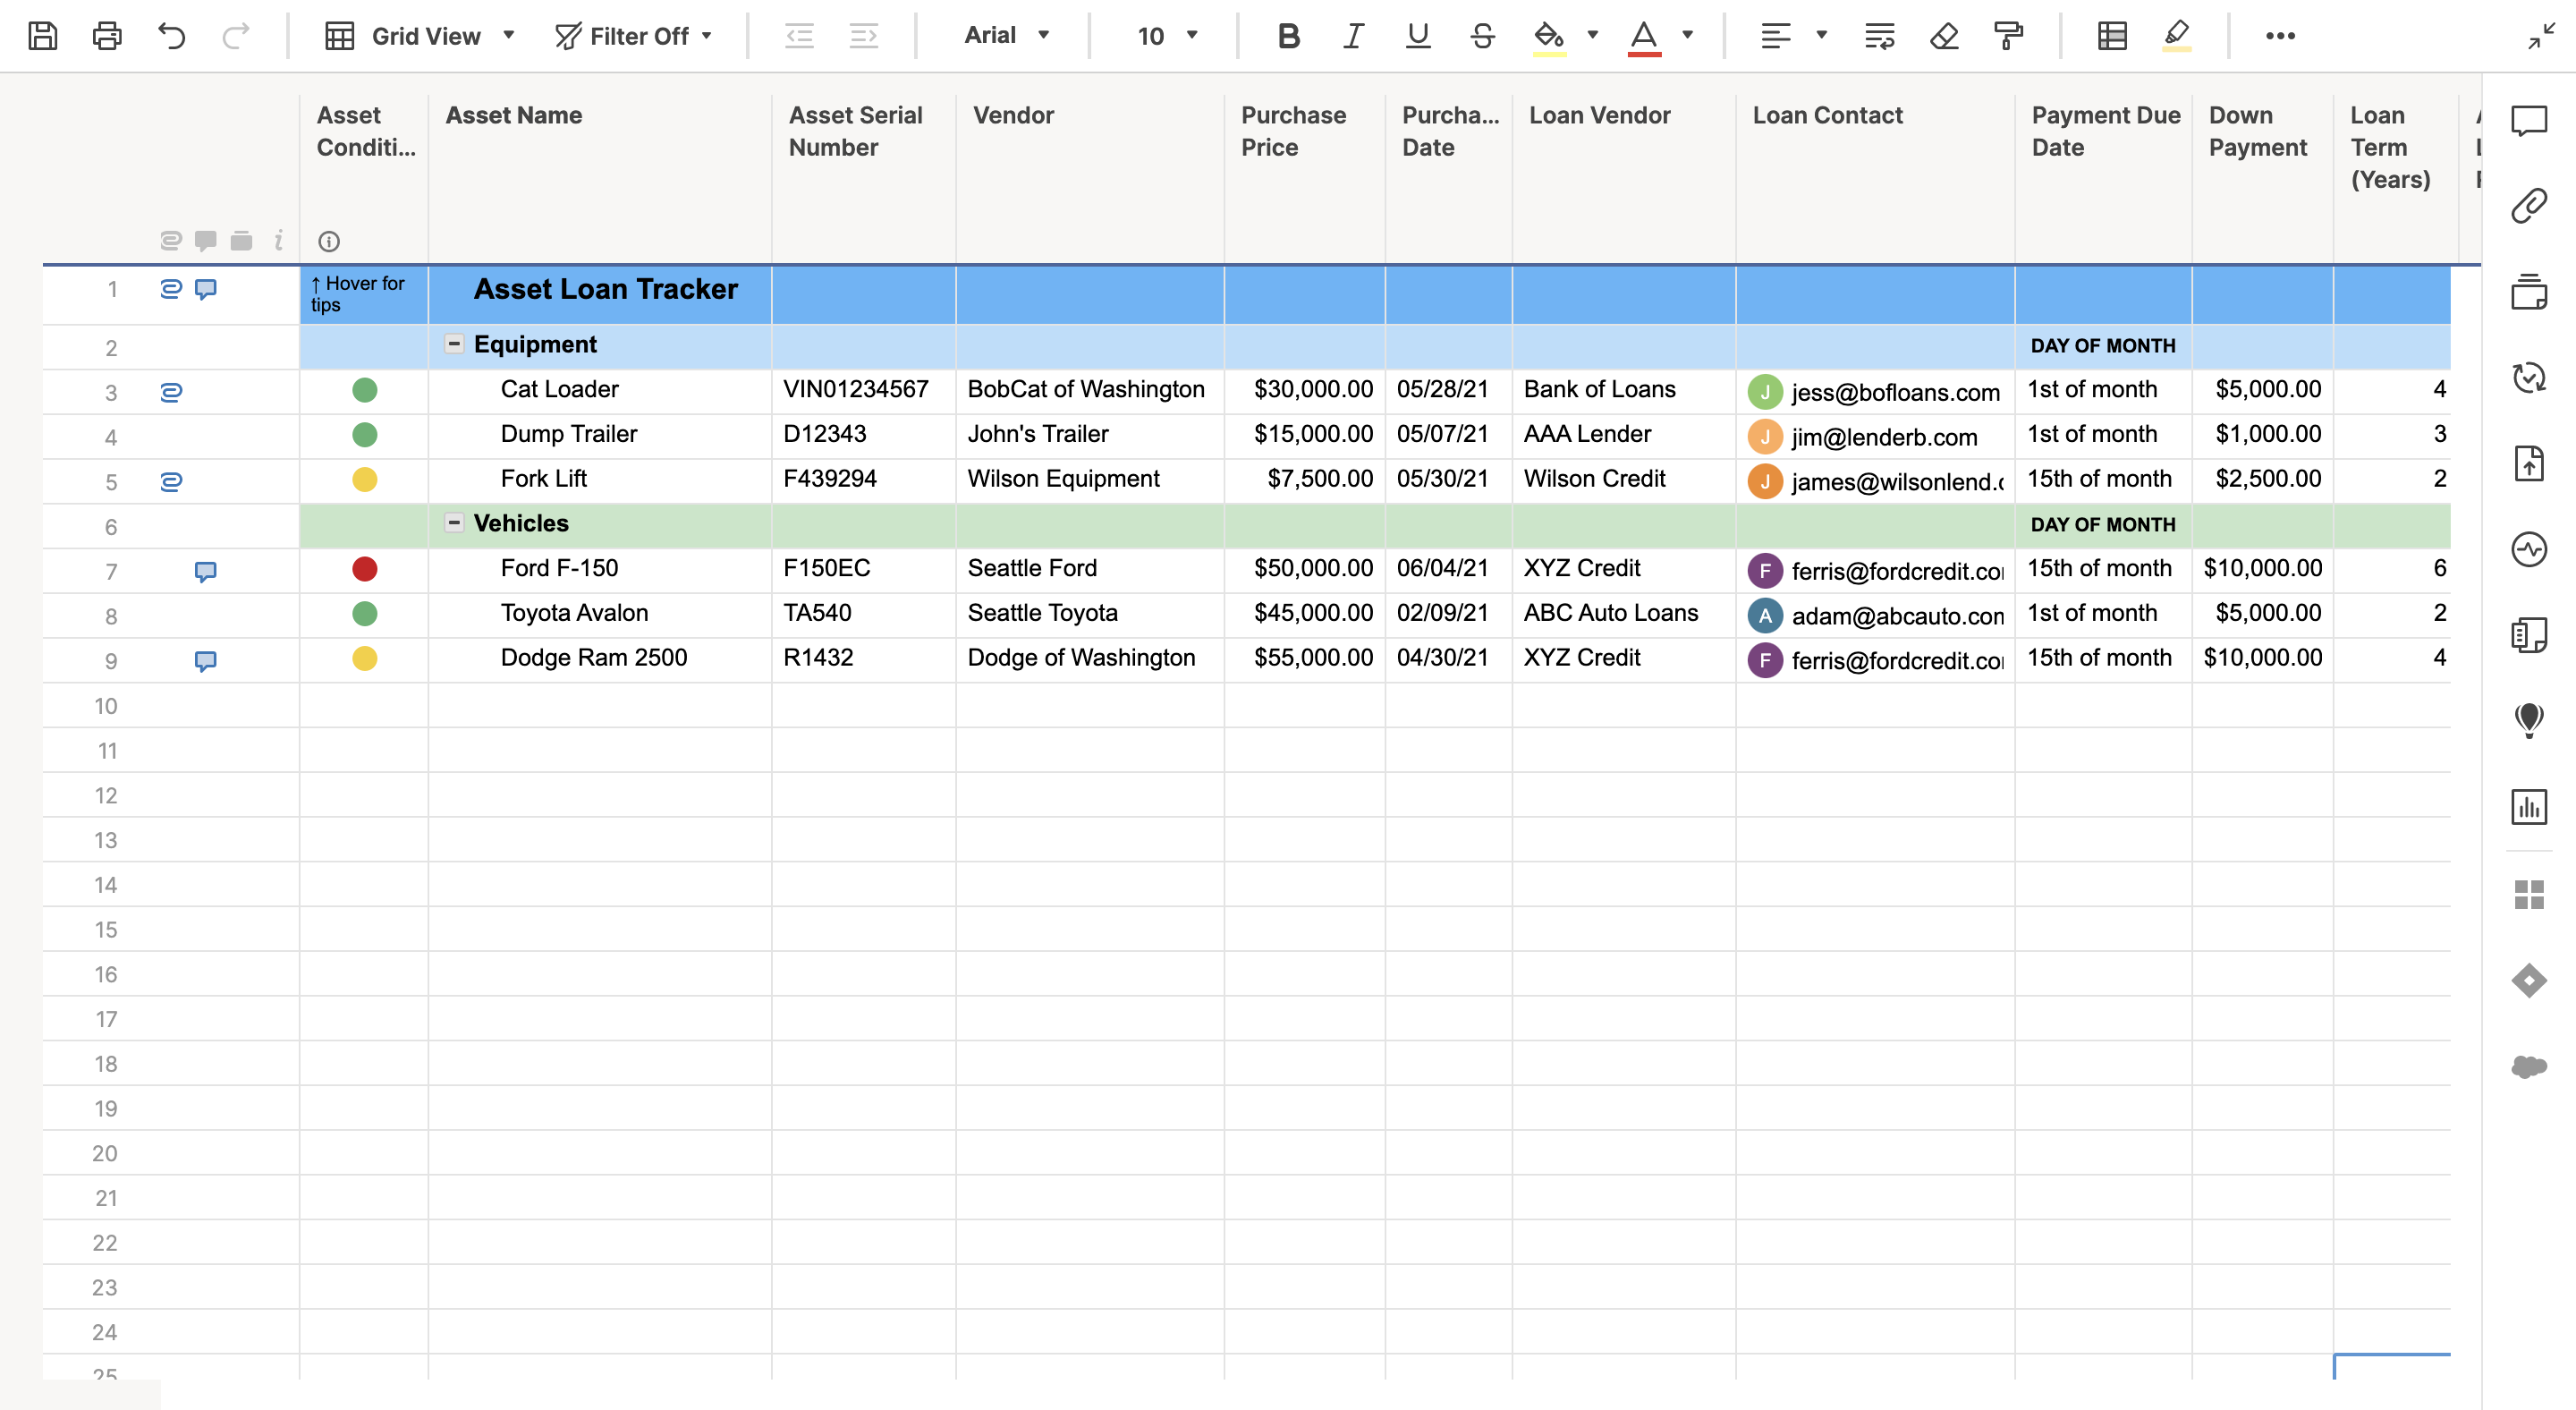This screenshot has width=2576, height=1410.
Task: Collapse the Vehicles row group
Action: (454, 523)
